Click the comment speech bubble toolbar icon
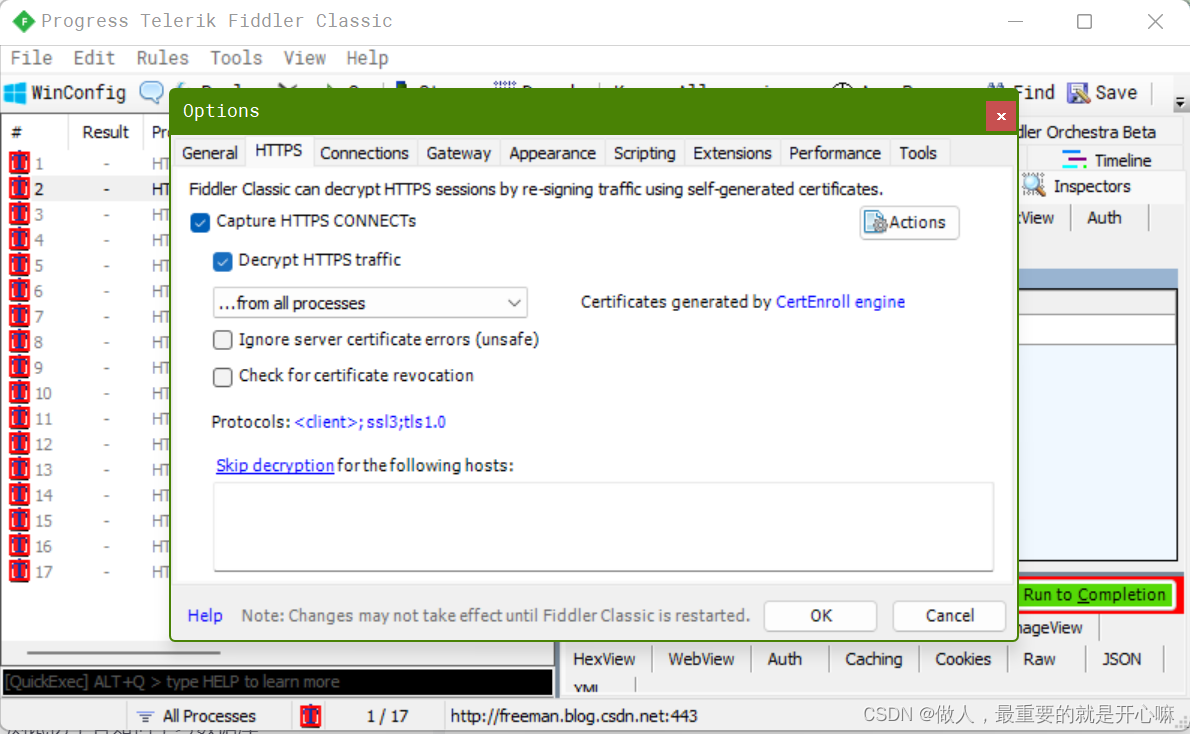The height and width of the screenshot is (734, 1190). (x=151, y=93)
